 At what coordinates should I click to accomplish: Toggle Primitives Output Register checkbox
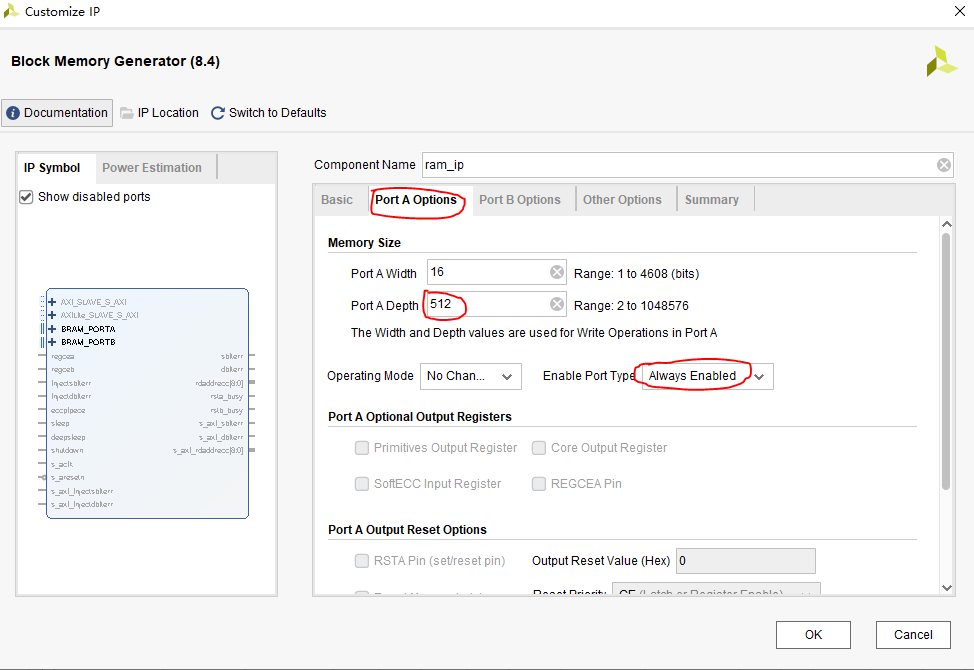point(362,448)
